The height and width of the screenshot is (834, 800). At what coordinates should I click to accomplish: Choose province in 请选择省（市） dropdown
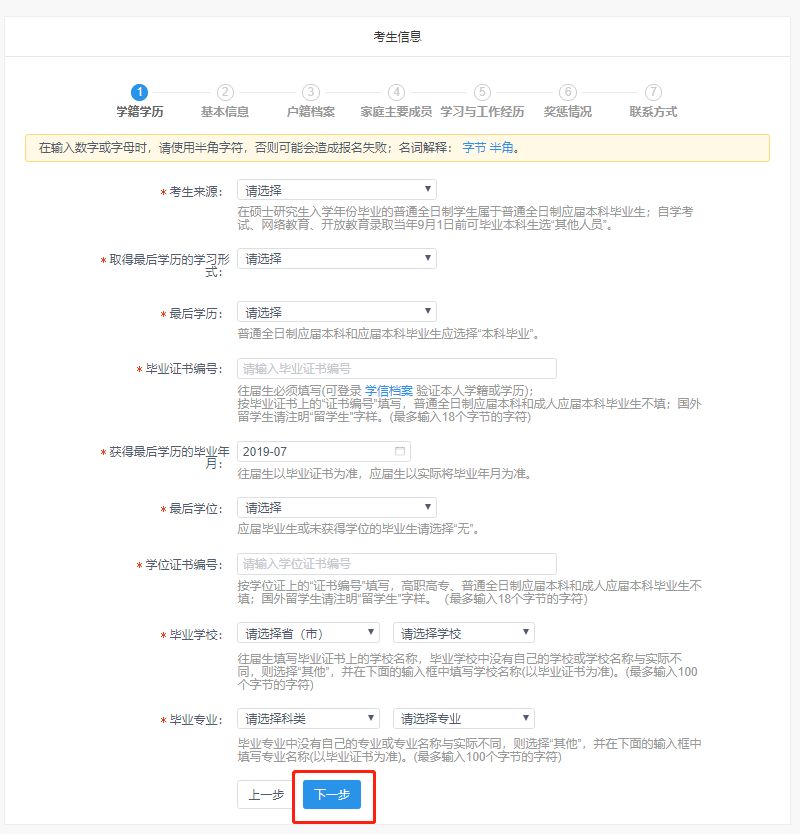[308, 632]
